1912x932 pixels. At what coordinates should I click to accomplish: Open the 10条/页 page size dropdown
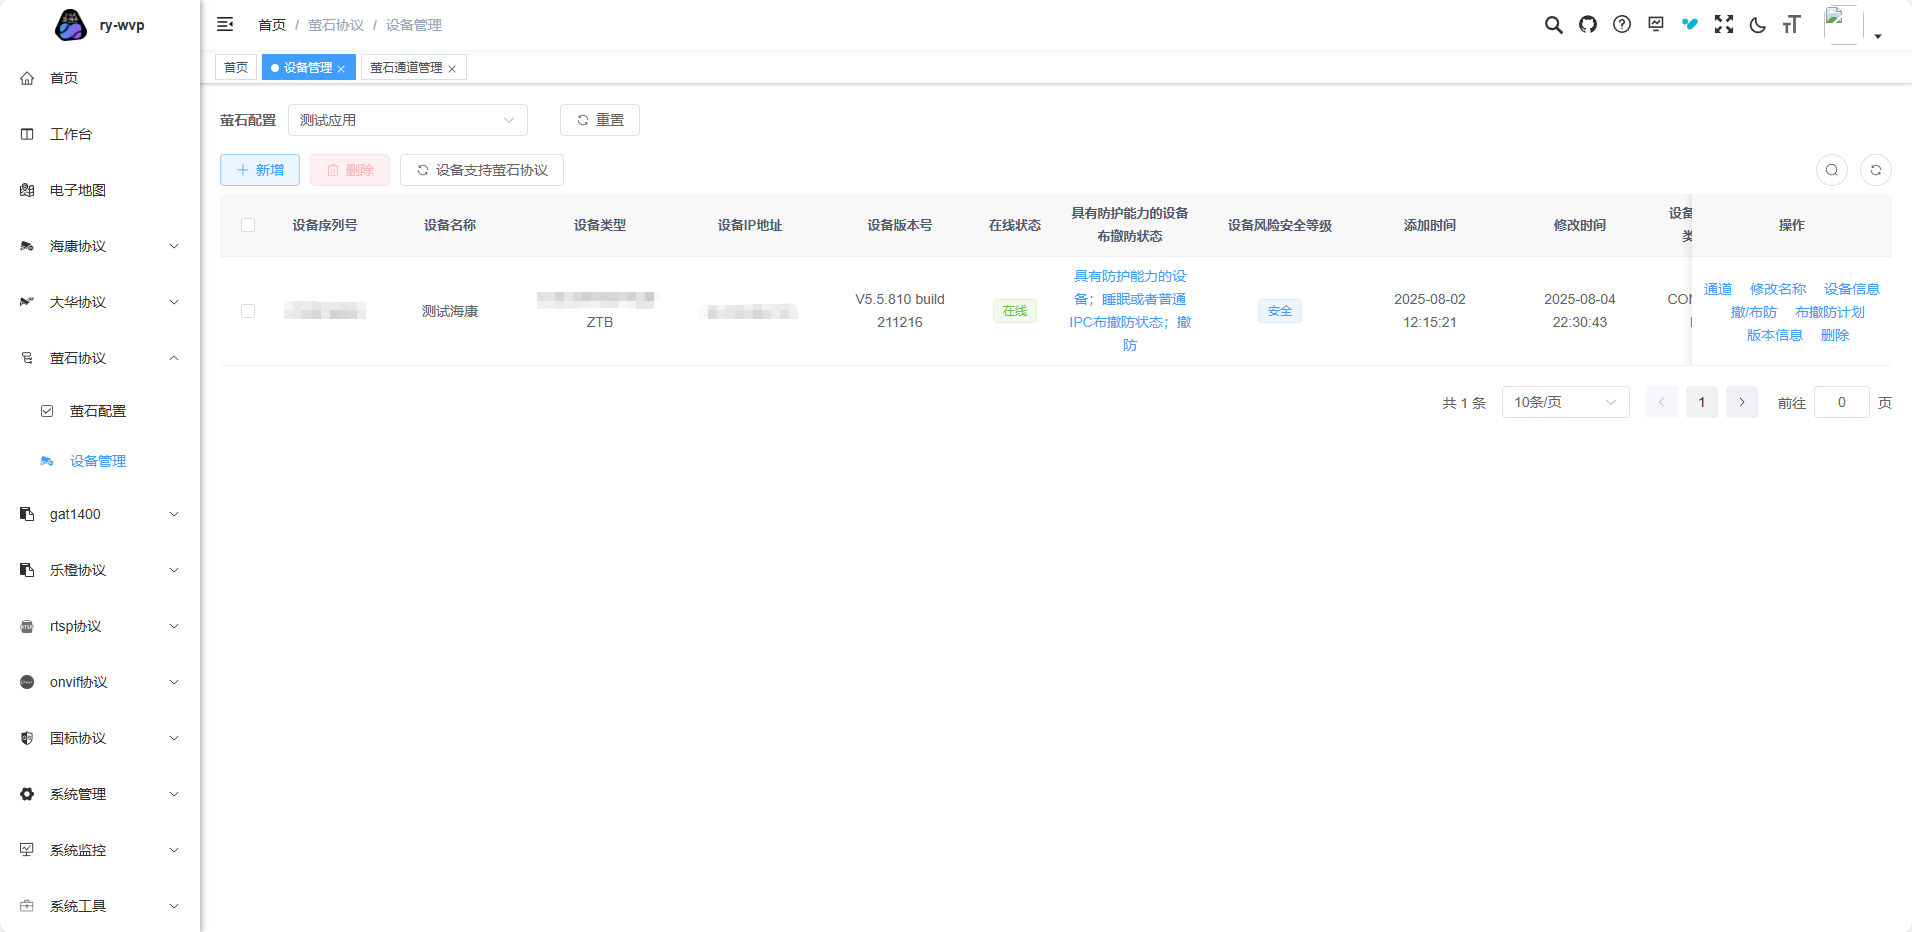[x=1565, y=402]
